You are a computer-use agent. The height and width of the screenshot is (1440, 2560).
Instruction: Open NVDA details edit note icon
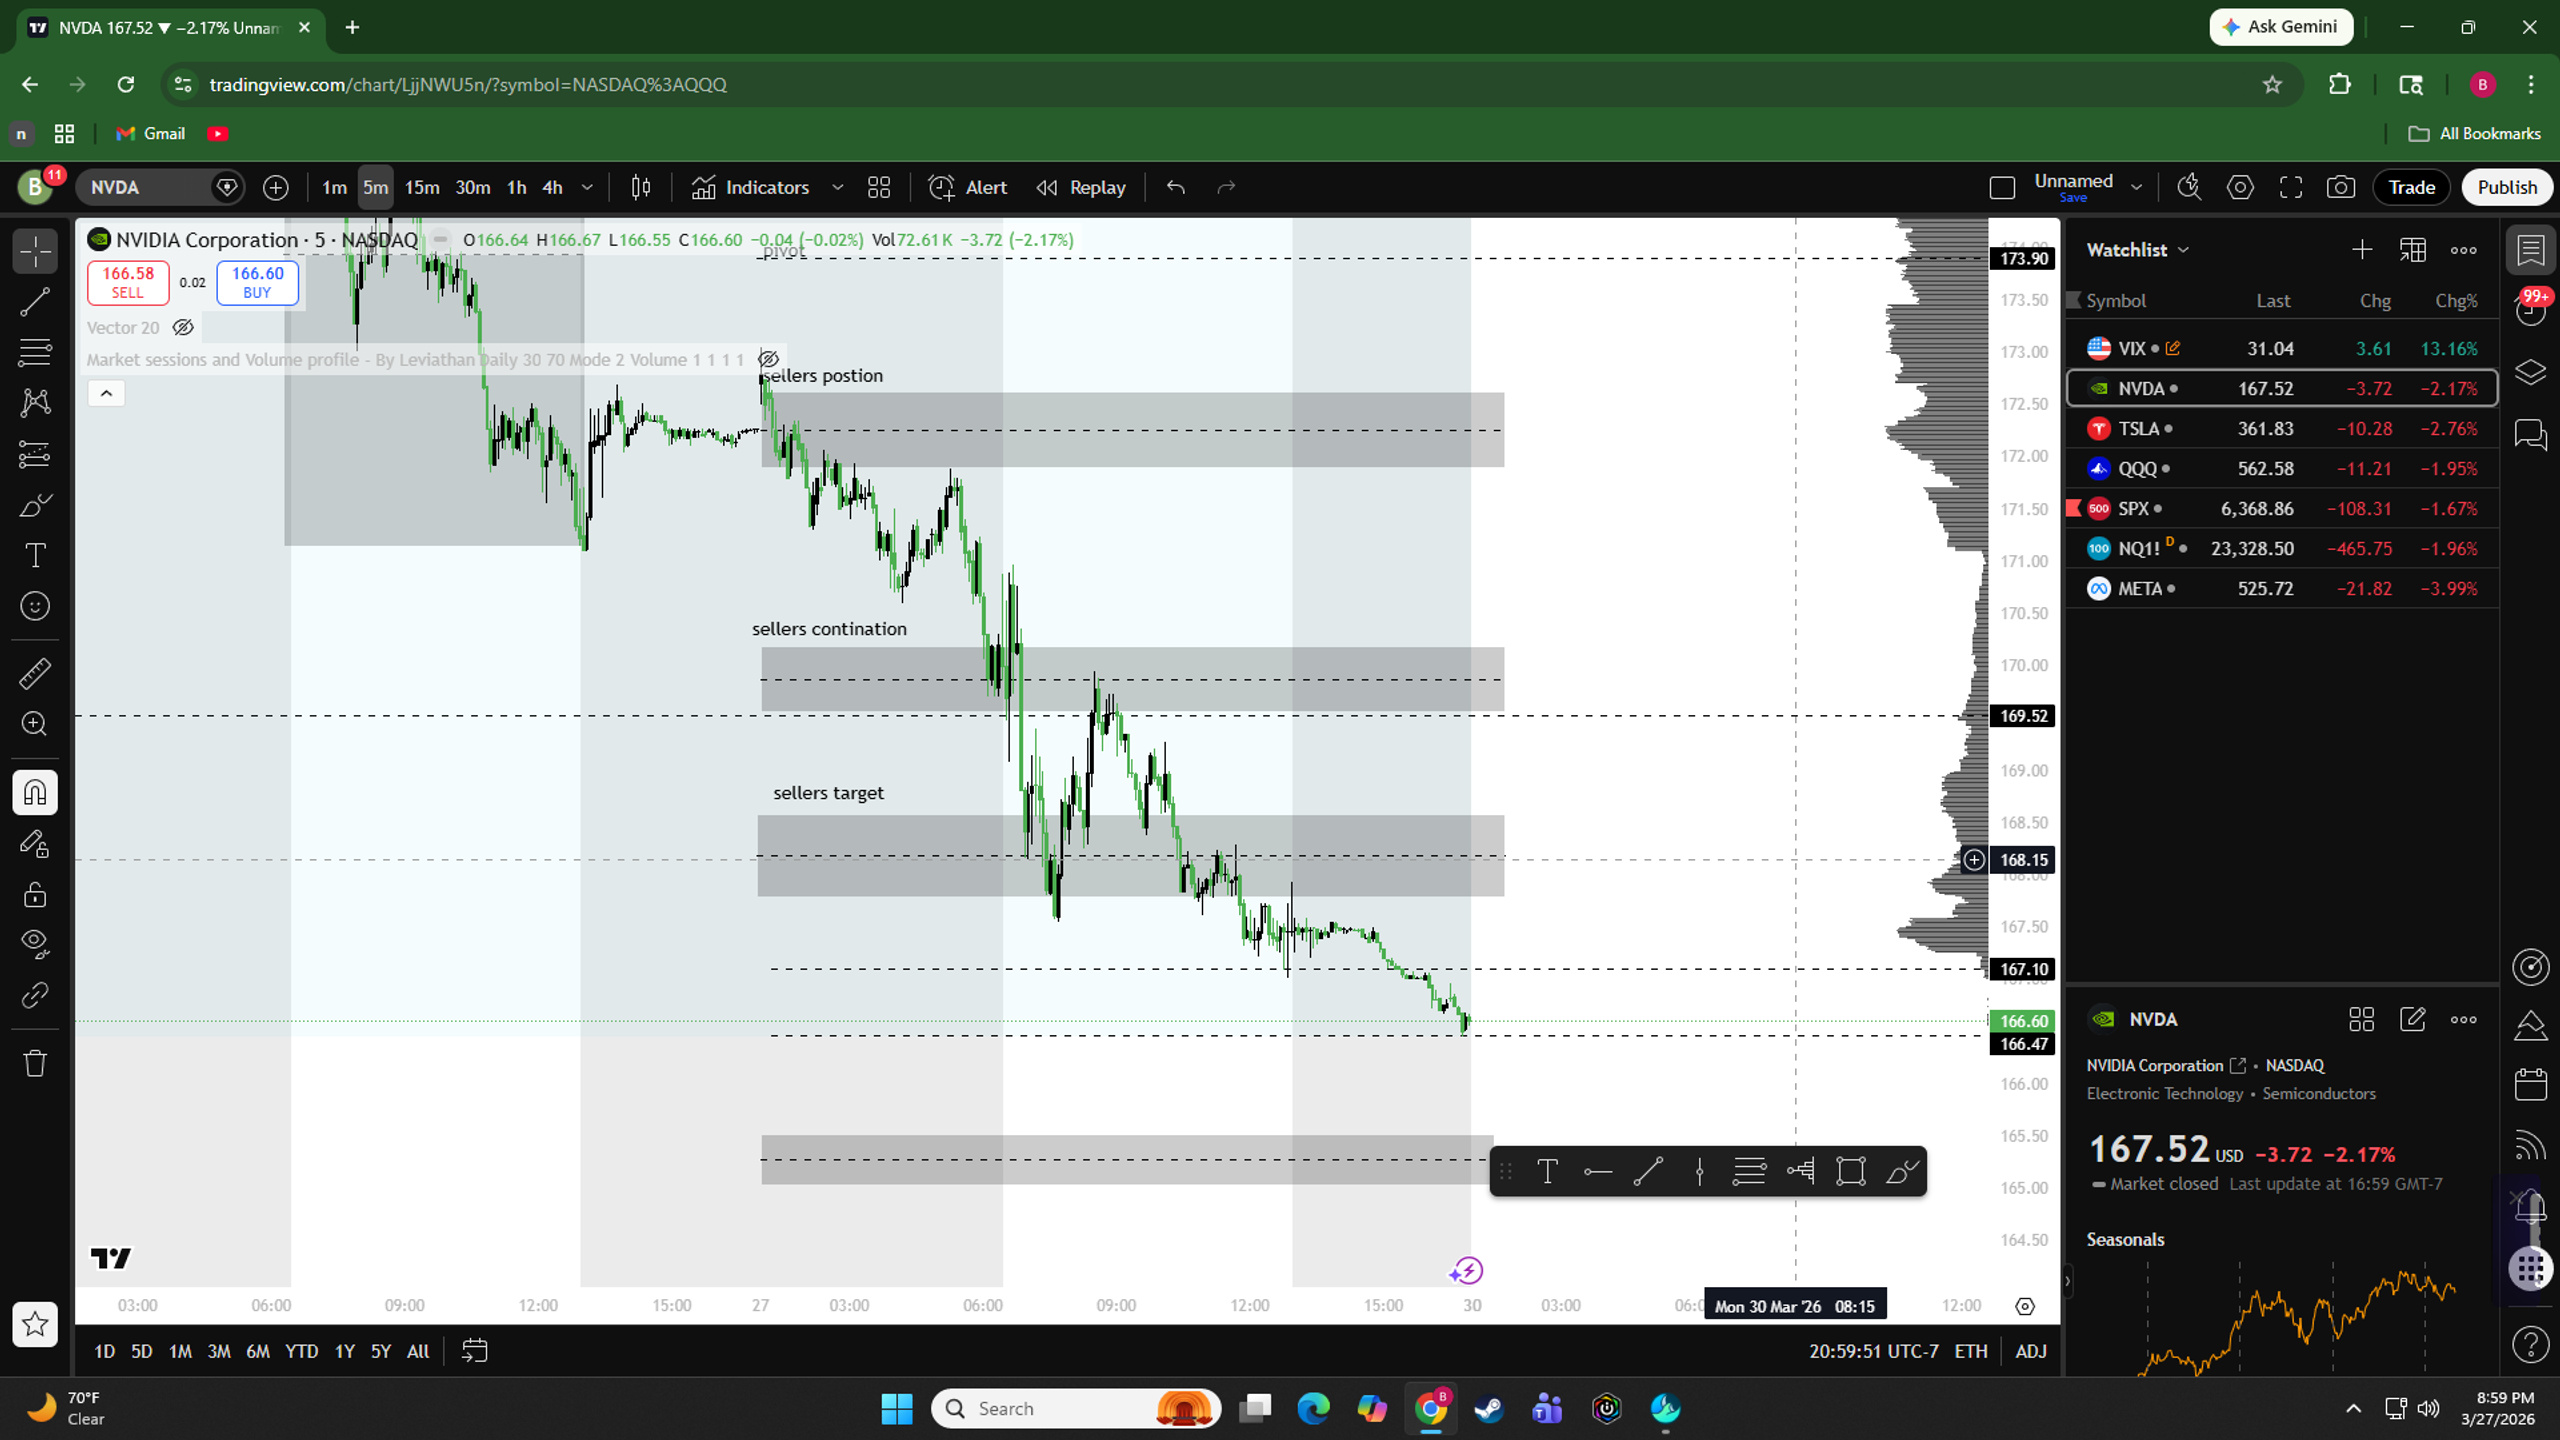2413,1019
